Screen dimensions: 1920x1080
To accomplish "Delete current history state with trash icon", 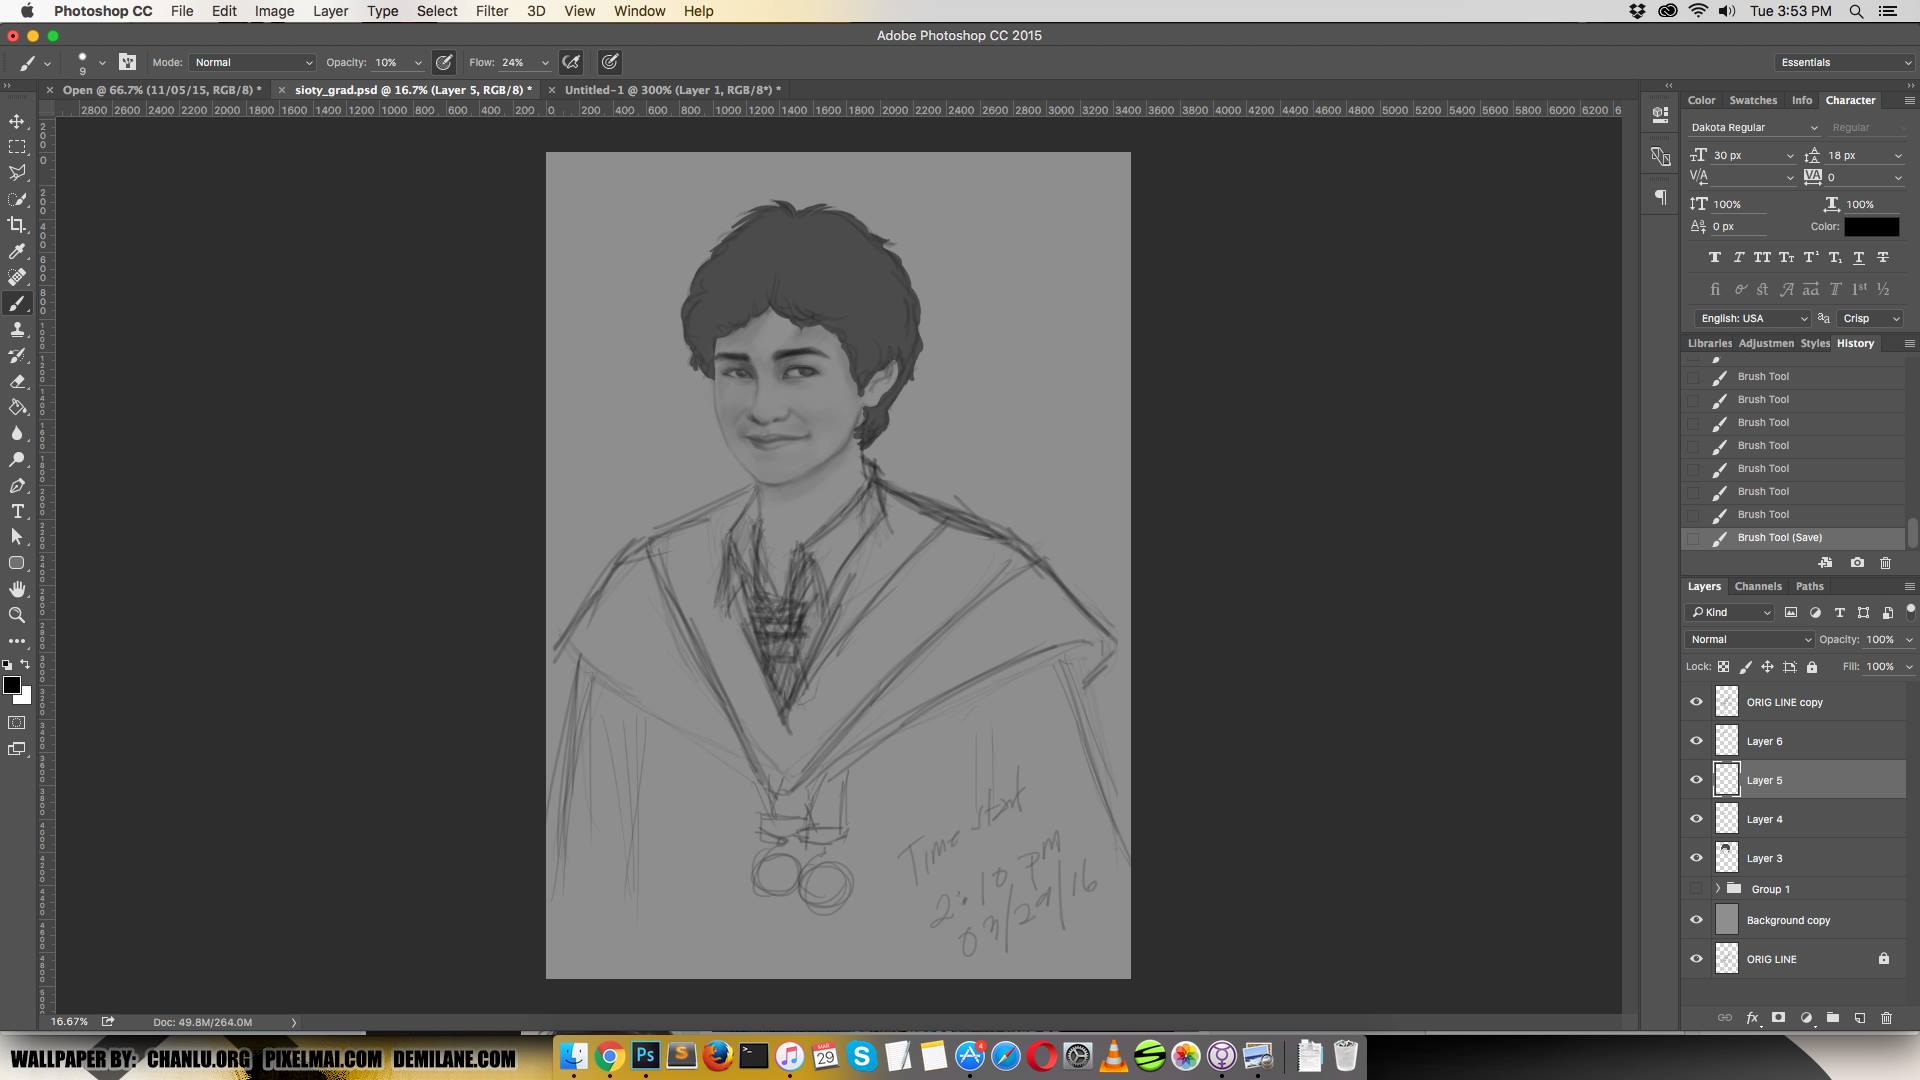I will click(1885, 563).
